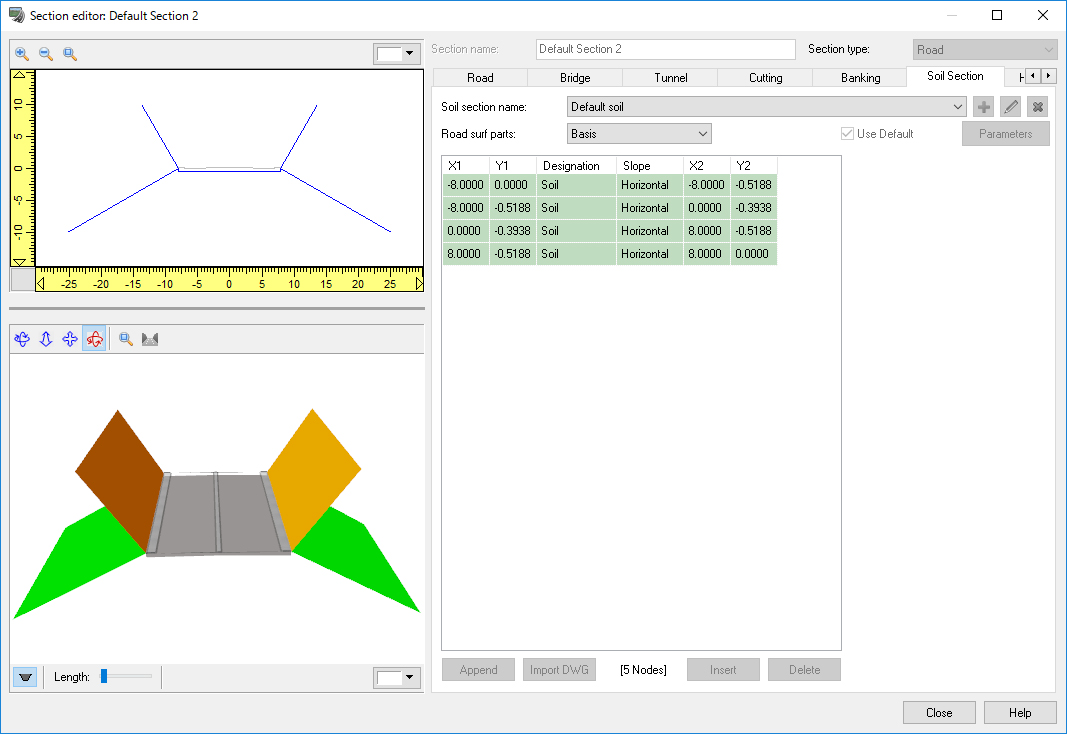
Task: Select the four-arrow pan tool in 3D toolbar
Action: (70, 339)
